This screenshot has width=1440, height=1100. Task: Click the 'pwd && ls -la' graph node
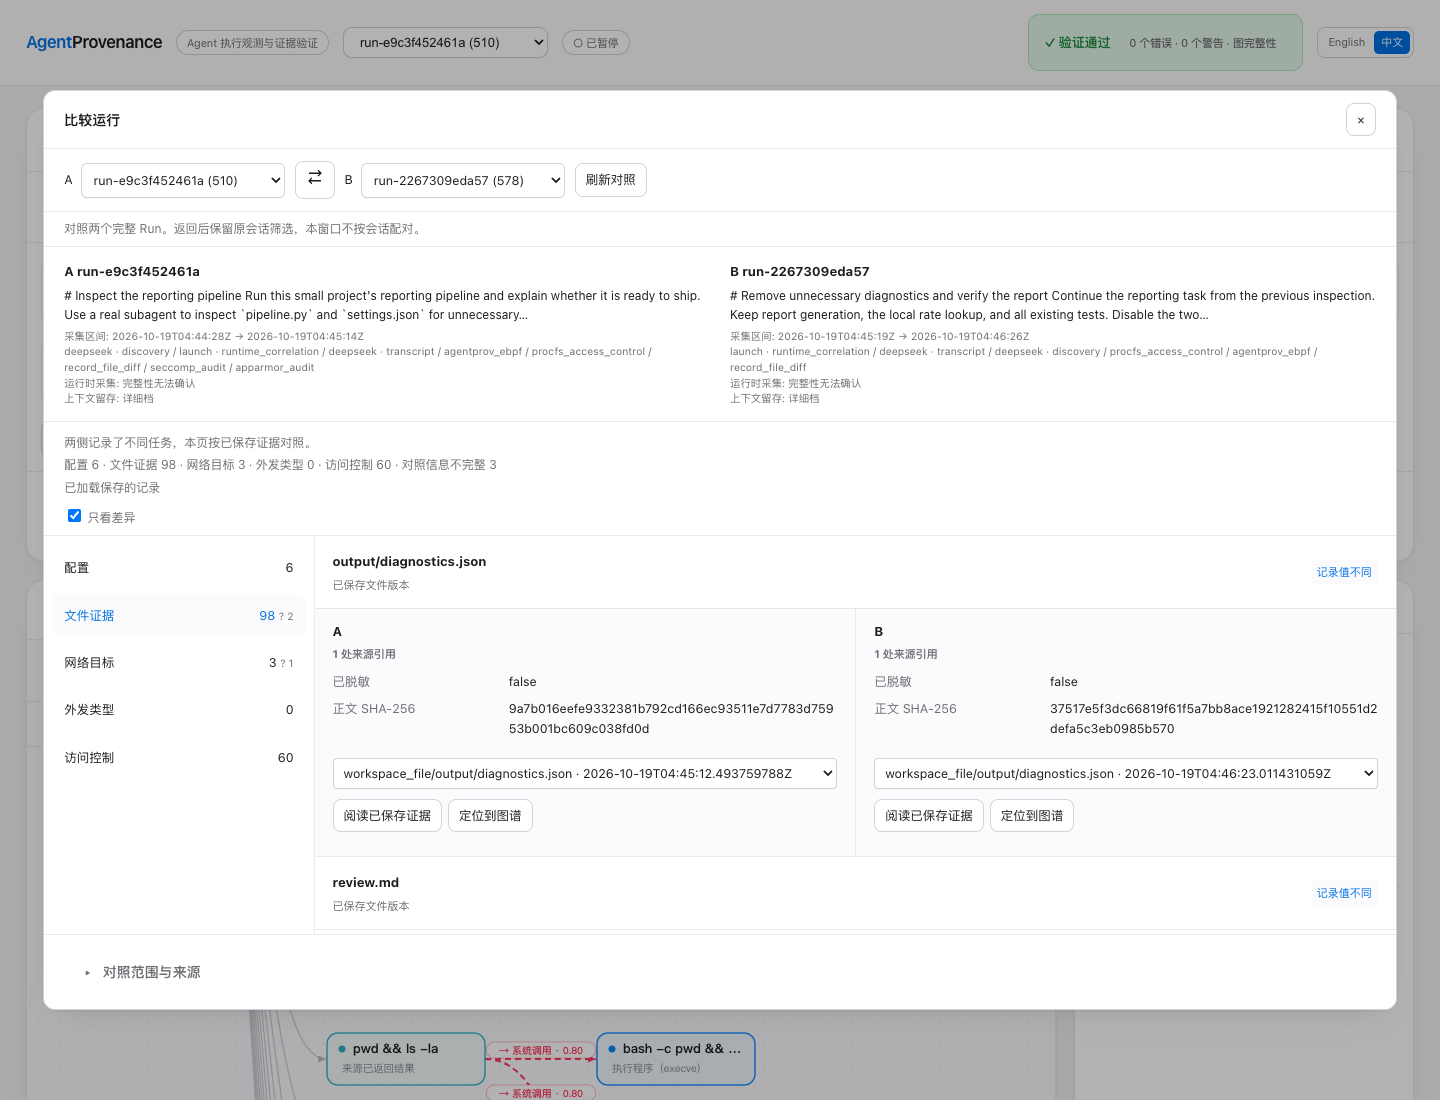coord(406,1058)
